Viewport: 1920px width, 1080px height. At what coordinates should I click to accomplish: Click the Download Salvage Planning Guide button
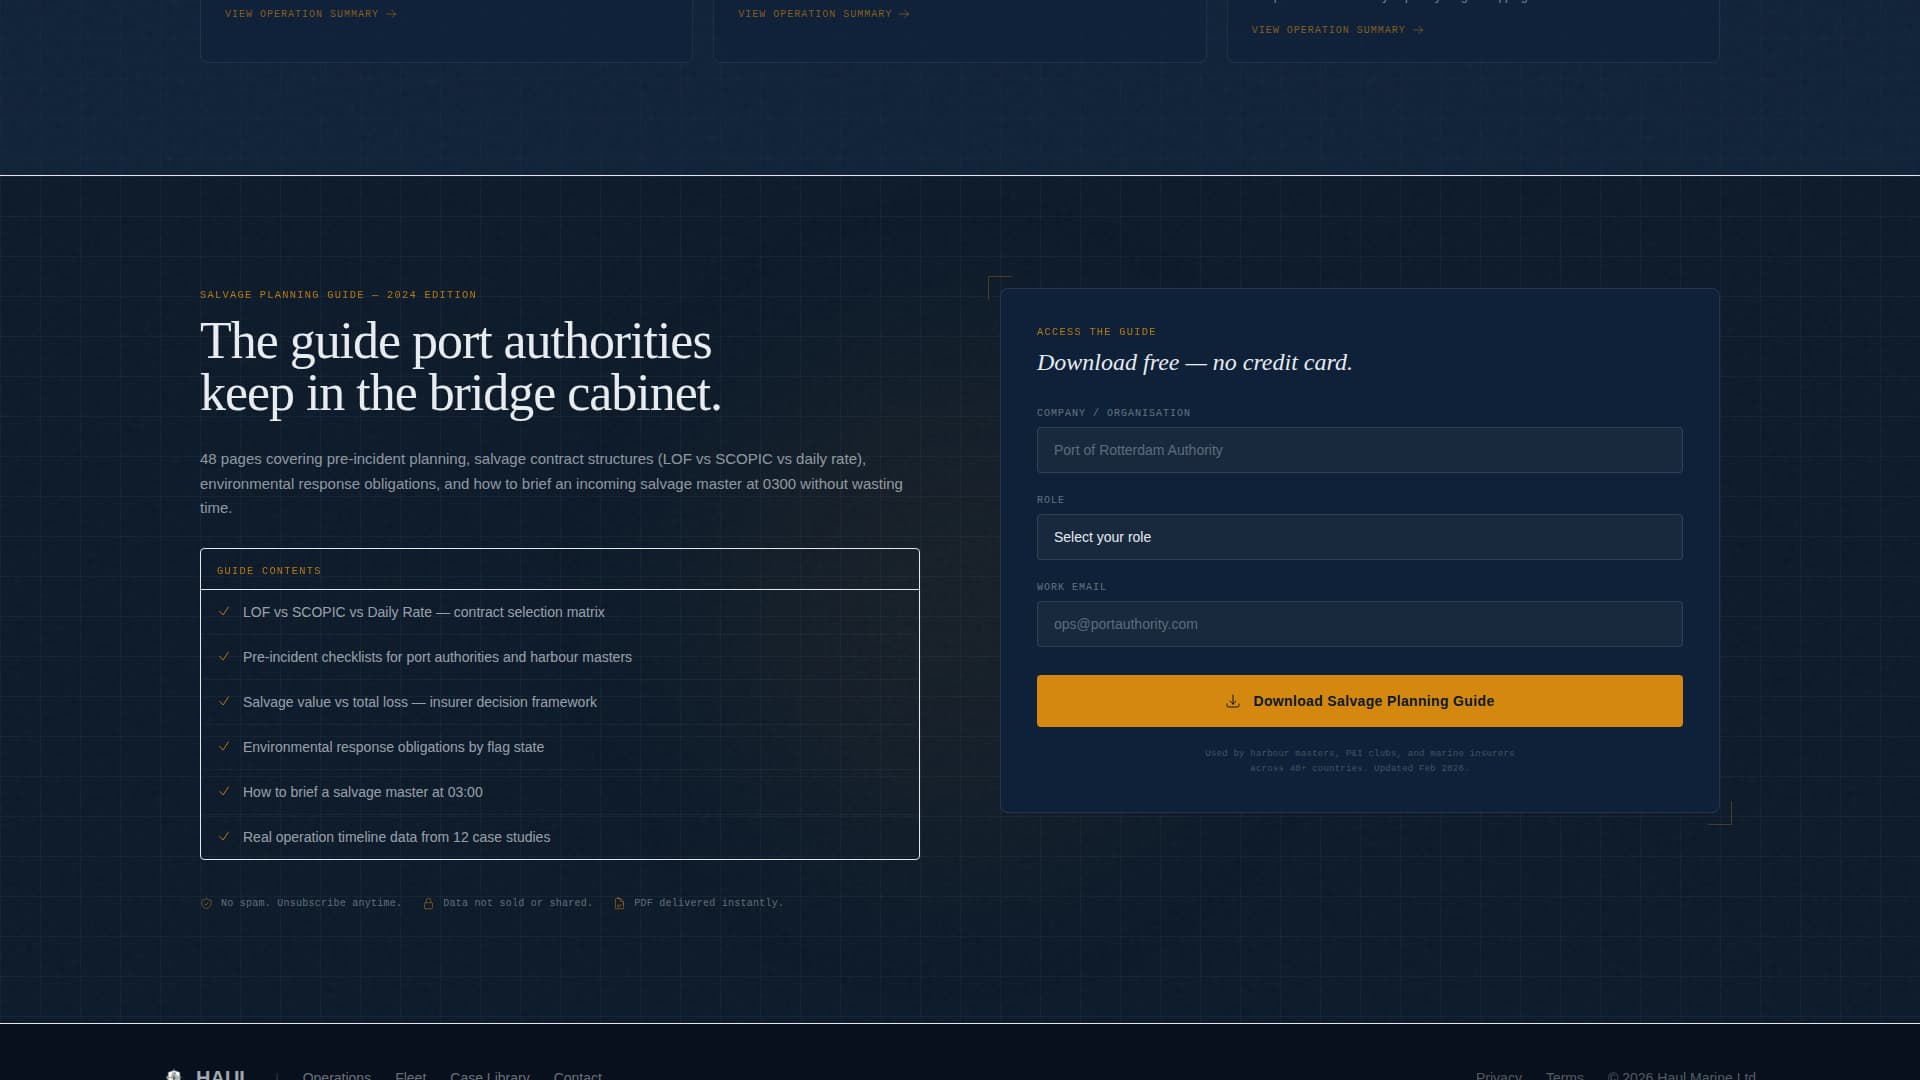[1360, 701]
